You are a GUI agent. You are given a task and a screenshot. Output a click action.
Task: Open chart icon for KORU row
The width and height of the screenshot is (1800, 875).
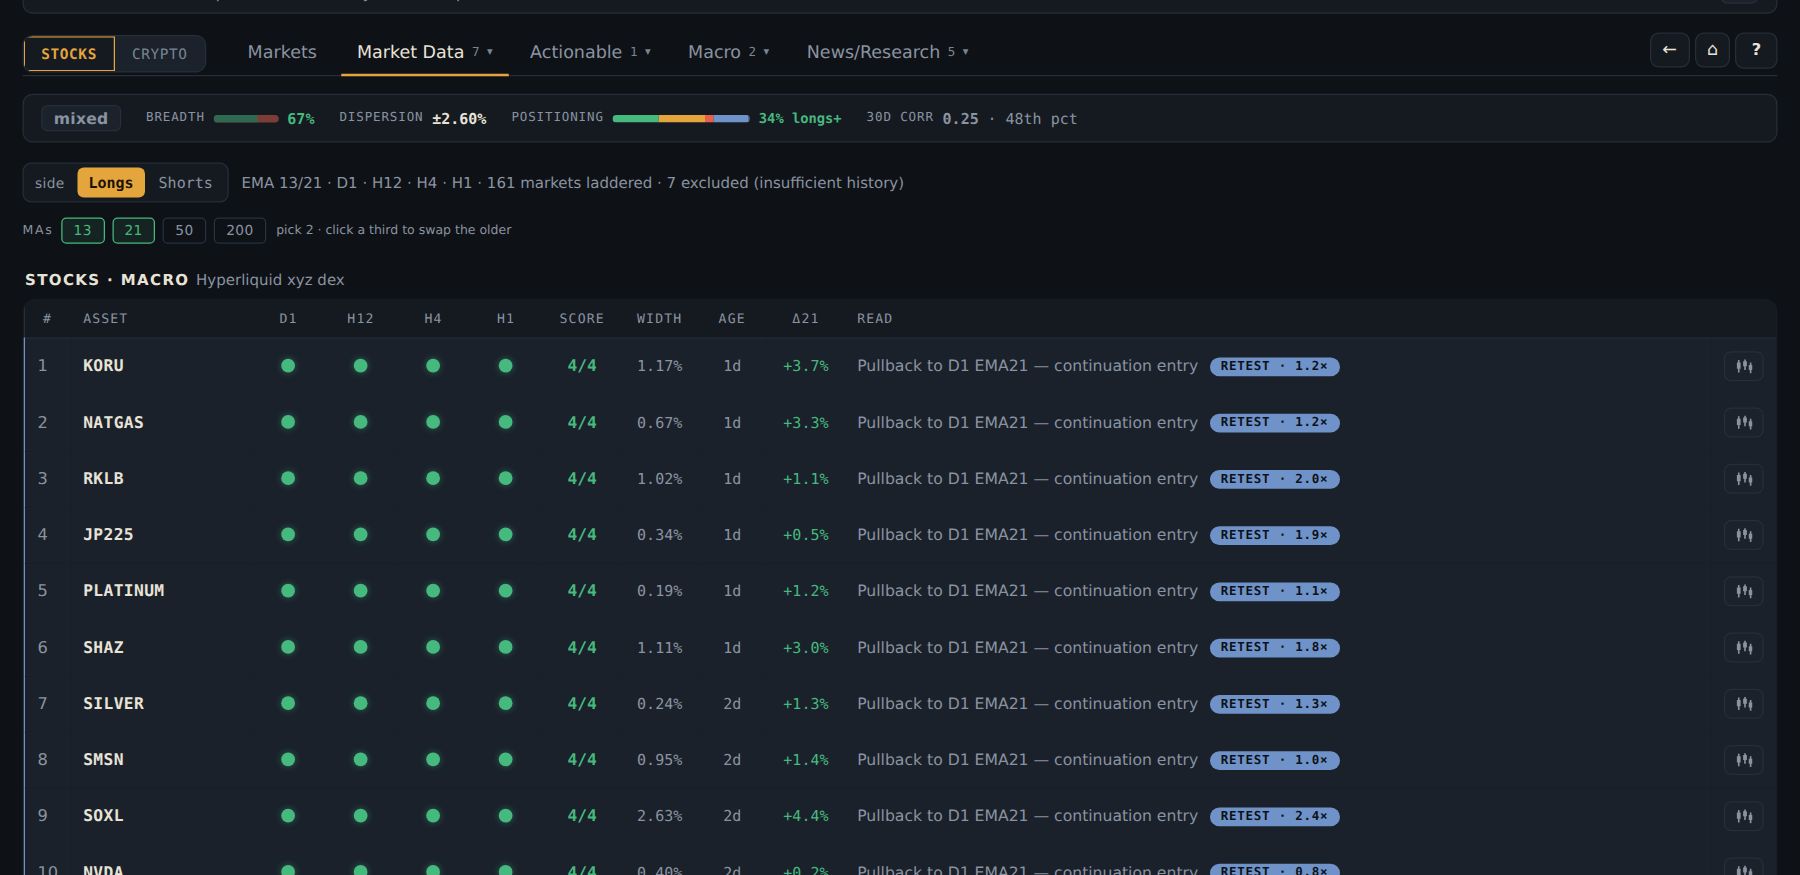tap(1743, 366)
